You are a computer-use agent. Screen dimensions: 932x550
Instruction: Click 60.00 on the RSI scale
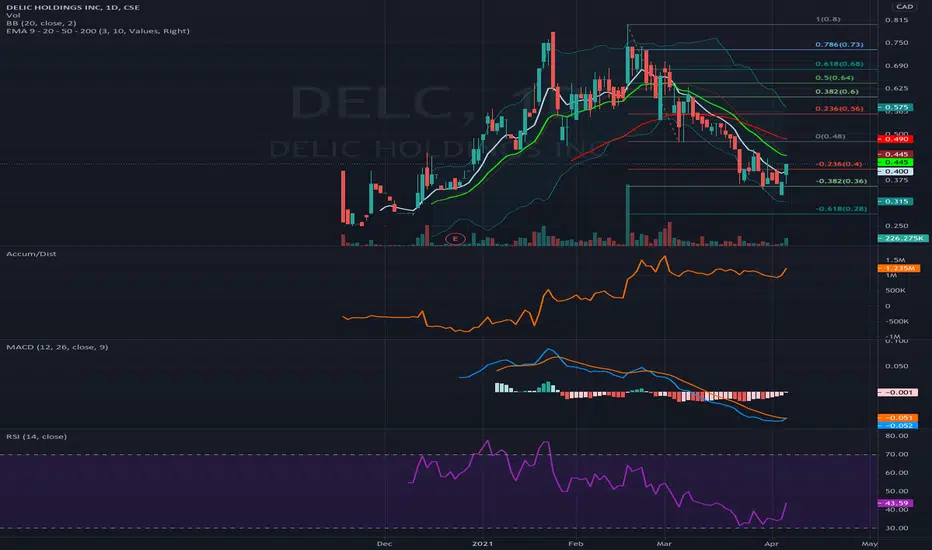point(896,473)
